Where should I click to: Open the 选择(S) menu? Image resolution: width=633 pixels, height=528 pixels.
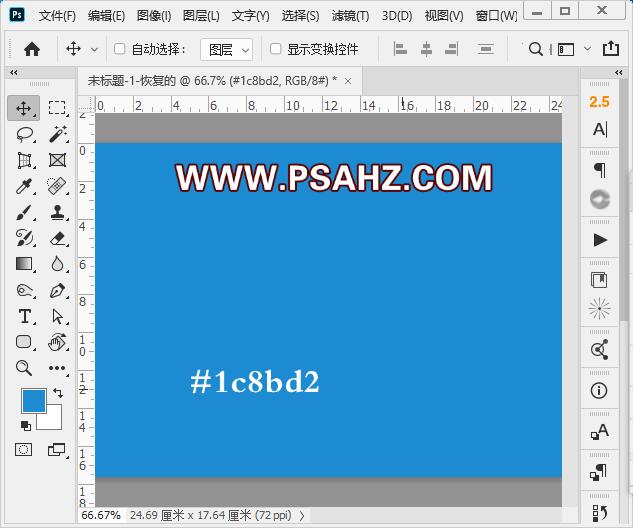[x=300, y=16]
